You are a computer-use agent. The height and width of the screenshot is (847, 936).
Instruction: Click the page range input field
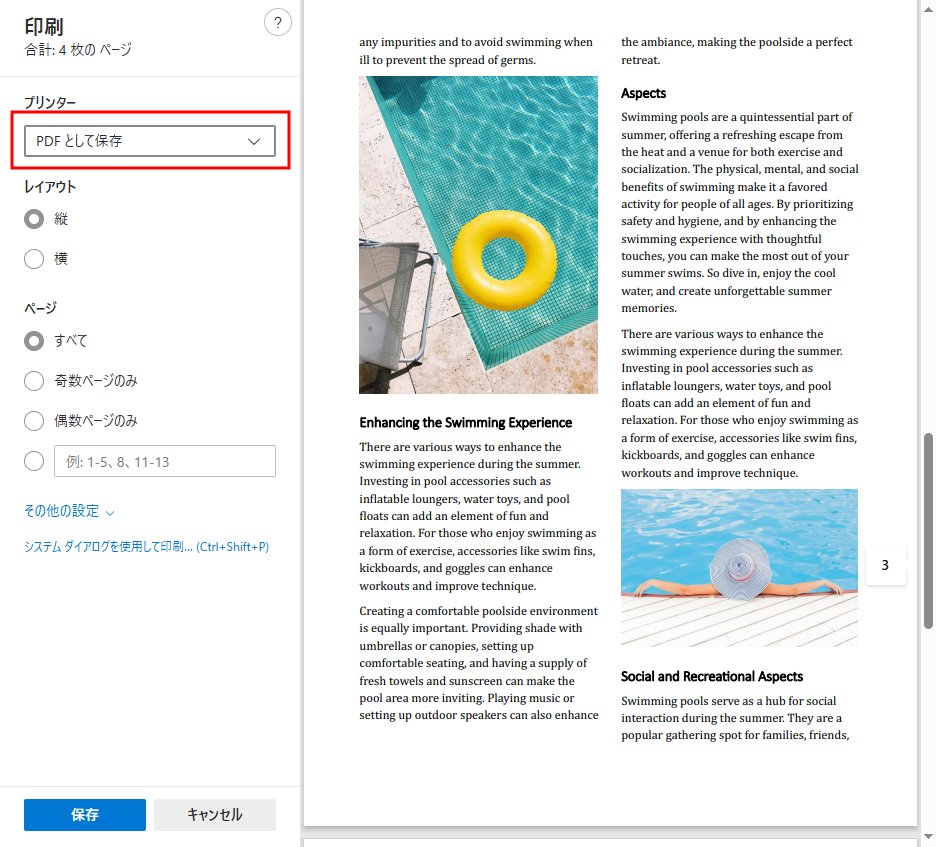pos(163,461)
